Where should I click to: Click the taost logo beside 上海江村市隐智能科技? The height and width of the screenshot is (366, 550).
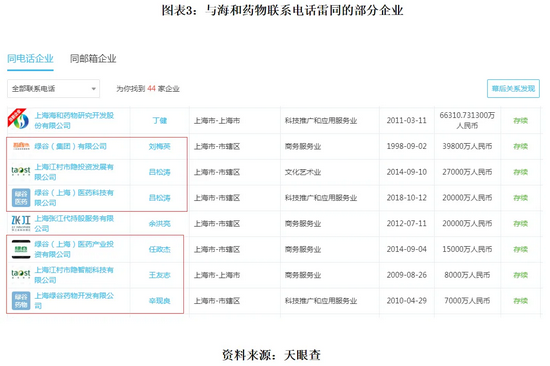(x=21, y=274)
